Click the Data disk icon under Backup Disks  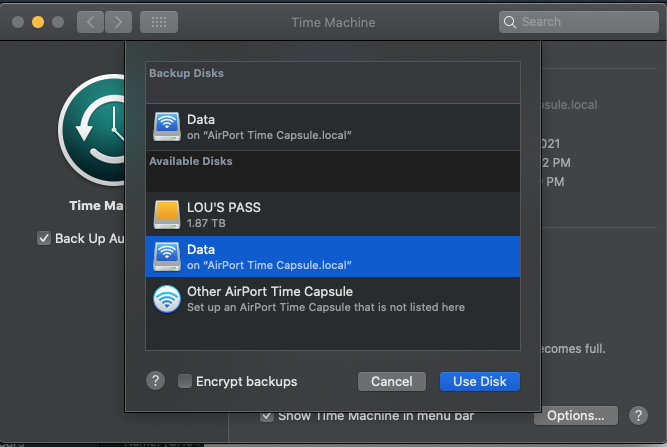(x=166, y=126)
